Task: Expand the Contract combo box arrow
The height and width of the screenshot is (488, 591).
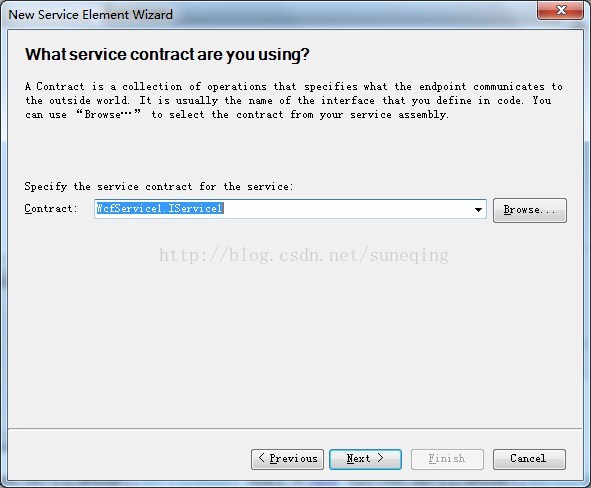Action: tap(478, 210)
